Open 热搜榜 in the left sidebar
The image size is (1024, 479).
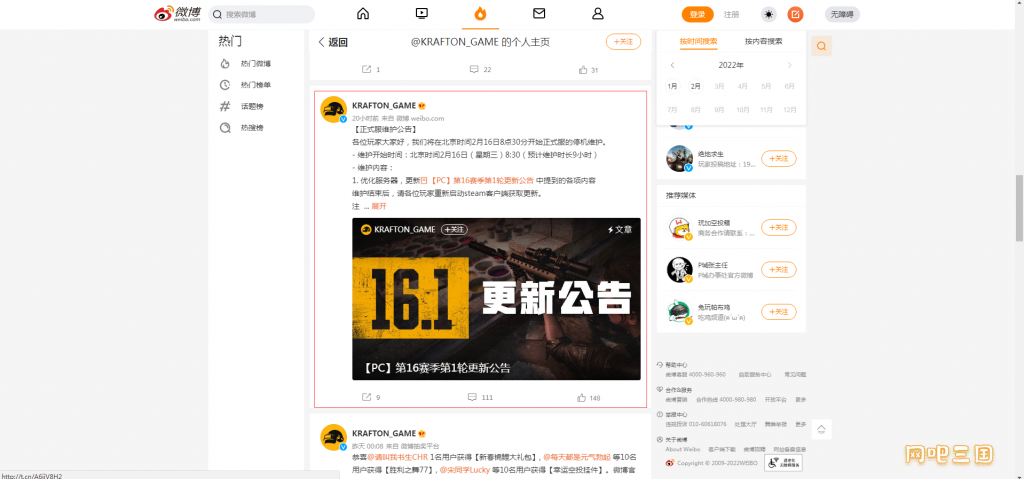click(252, 128)
